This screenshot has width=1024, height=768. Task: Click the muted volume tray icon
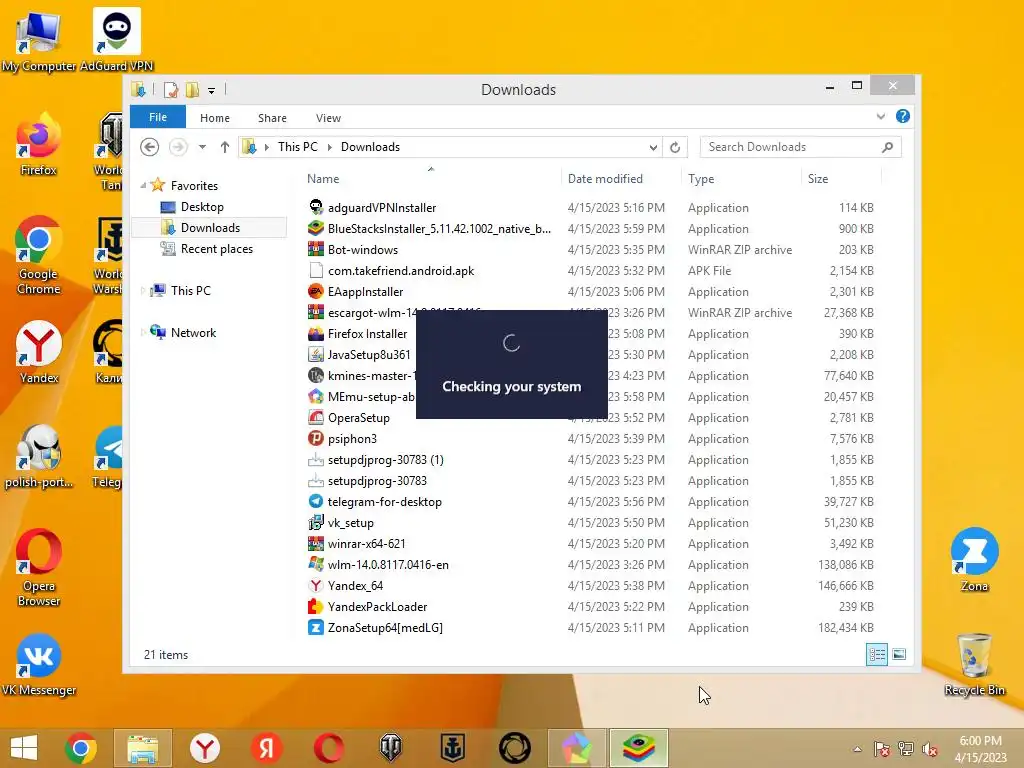point(929,749)
